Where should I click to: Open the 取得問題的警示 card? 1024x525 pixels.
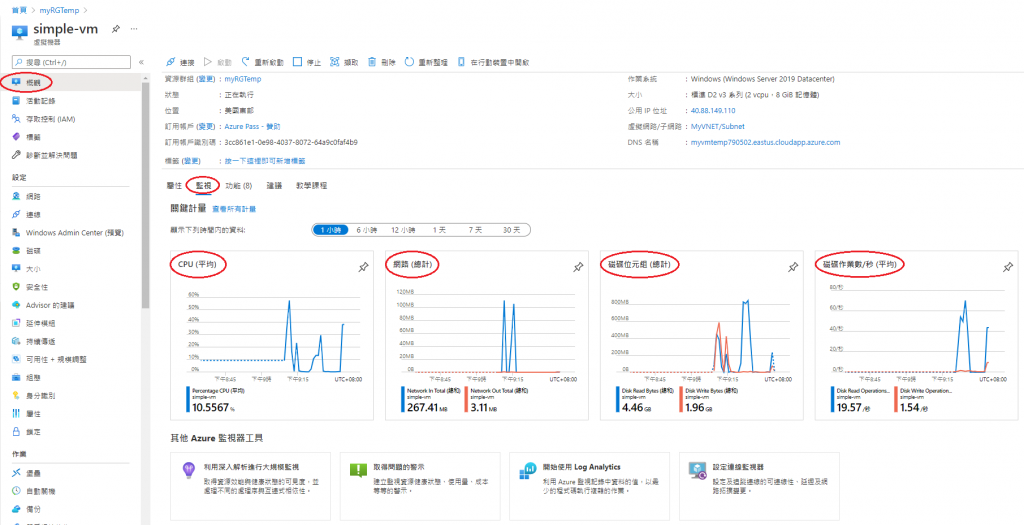point(420,485)
